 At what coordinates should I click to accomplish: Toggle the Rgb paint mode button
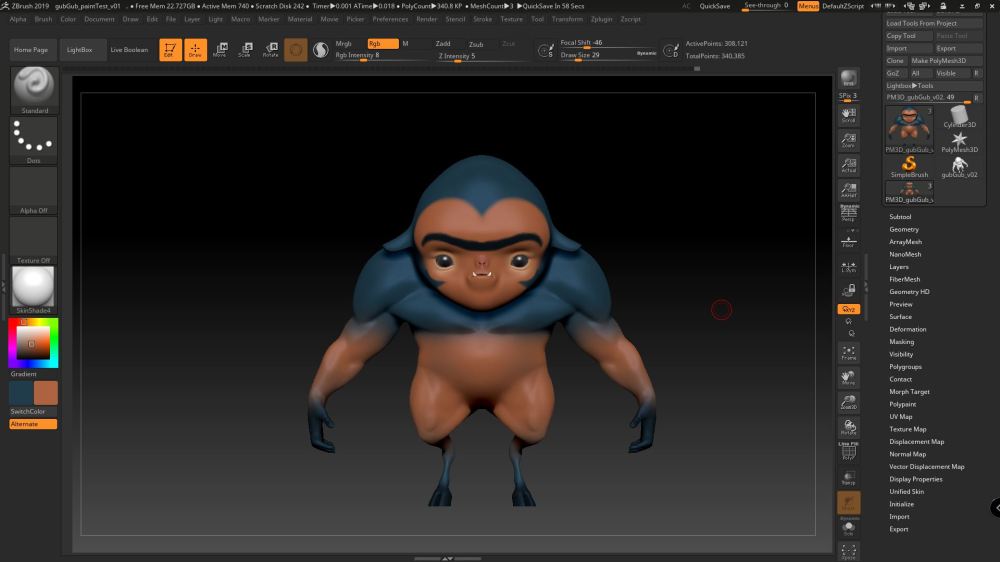[382, 44]
